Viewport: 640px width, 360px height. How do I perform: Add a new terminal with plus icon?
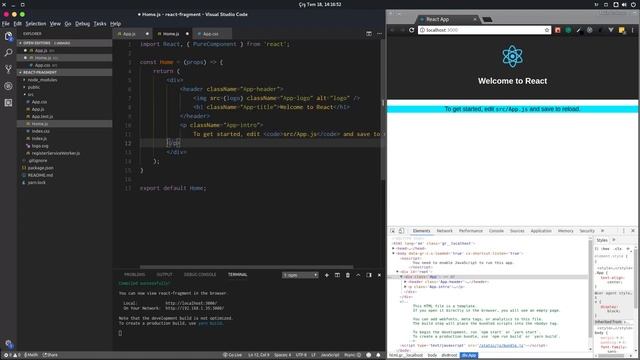coord(327,275)
